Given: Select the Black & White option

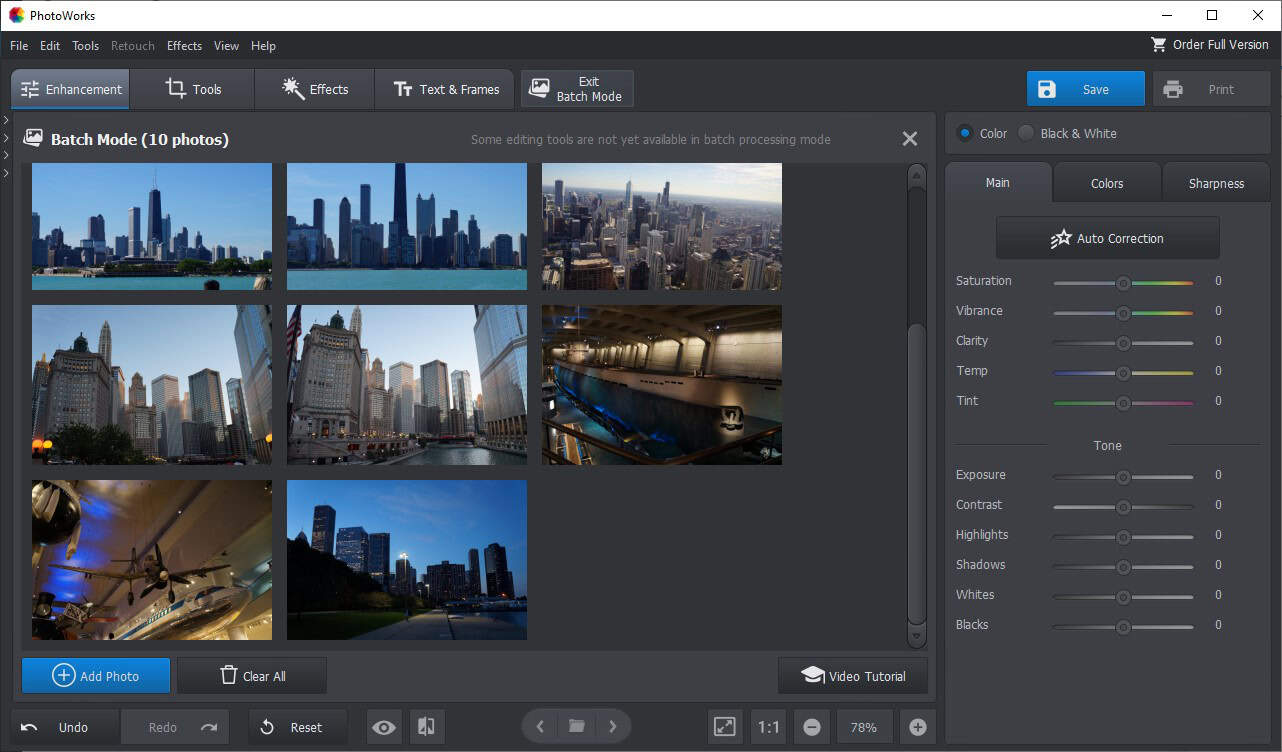Looking at the screenshot, I should [x=1067, y=133].
